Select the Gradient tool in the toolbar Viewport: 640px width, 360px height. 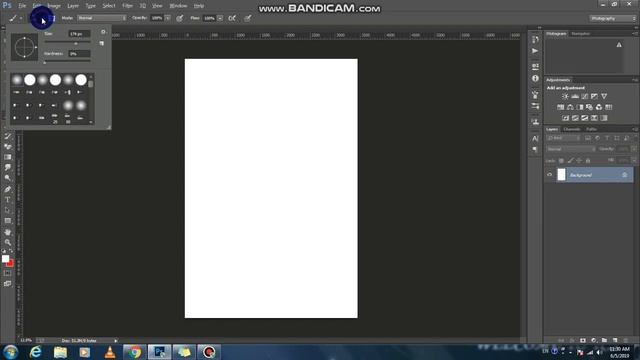coord(7,157)
